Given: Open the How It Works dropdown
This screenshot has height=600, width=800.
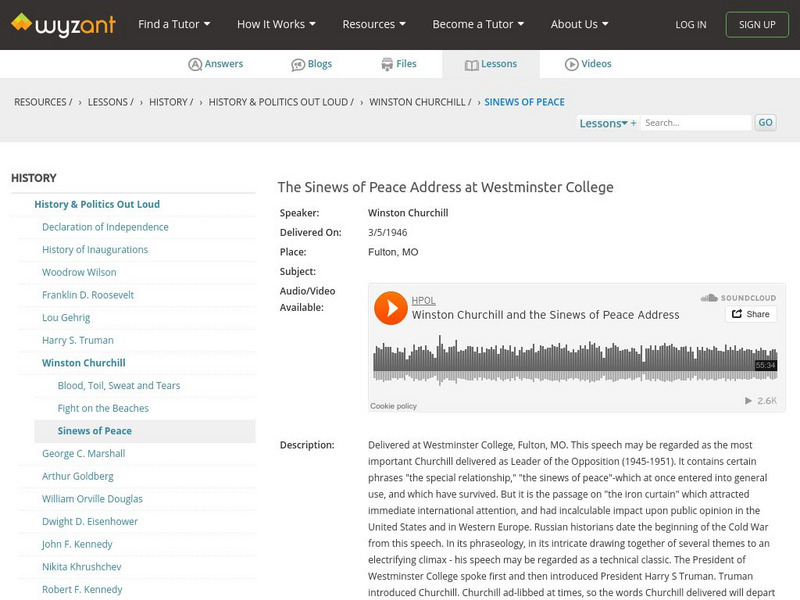Looking at the screenshot, I should click(x=276, y=24).
